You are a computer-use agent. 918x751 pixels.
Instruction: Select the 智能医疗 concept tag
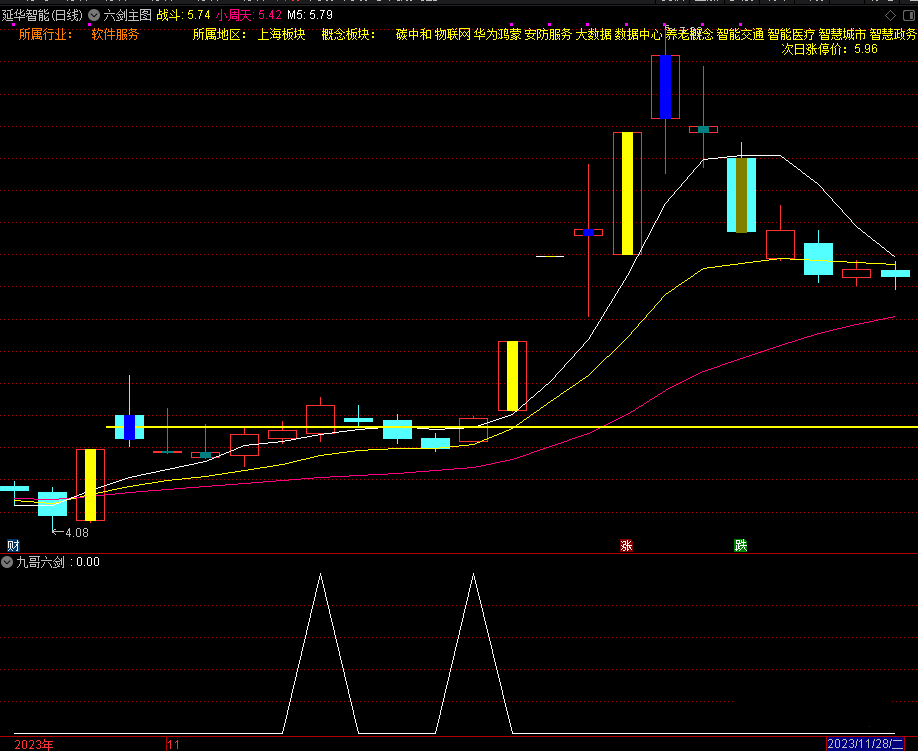tap(791, 34)
